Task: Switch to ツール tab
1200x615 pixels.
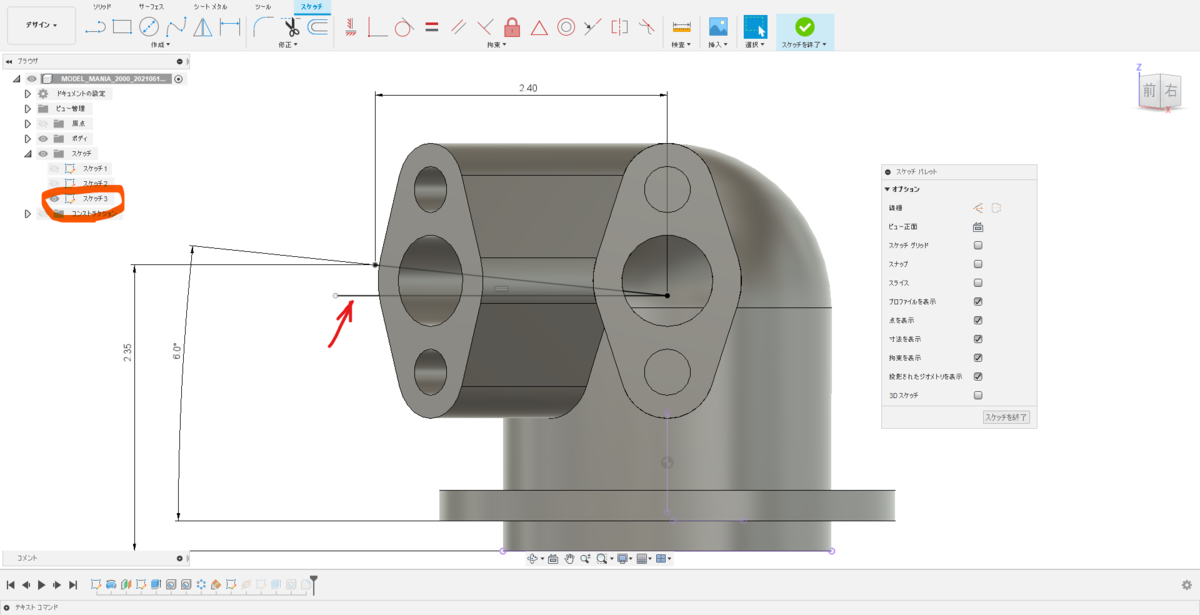Action: tap(263, 6)
